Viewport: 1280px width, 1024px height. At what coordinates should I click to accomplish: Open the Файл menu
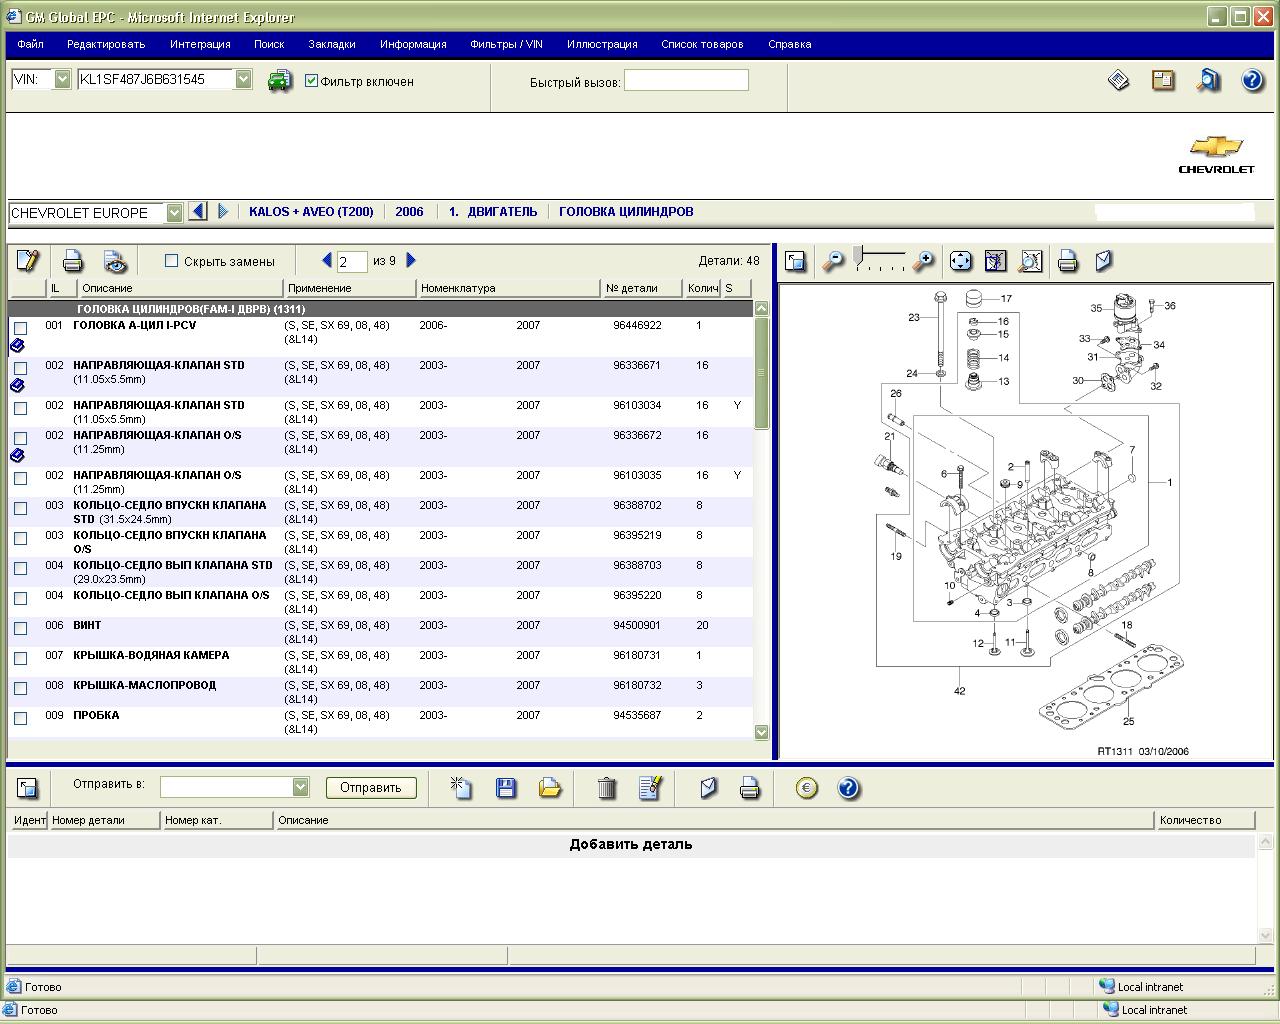[x=30, y=44]
